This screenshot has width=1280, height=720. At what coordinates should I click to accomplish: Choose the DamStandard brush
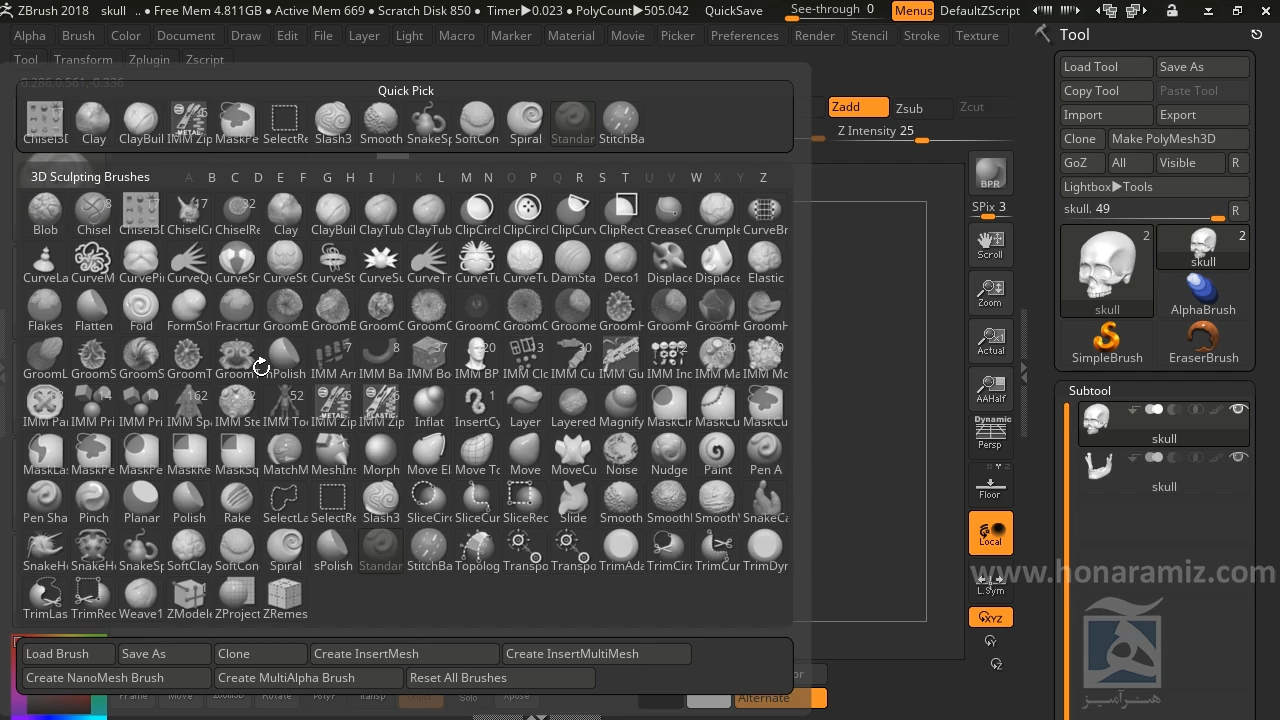point(573,263)
